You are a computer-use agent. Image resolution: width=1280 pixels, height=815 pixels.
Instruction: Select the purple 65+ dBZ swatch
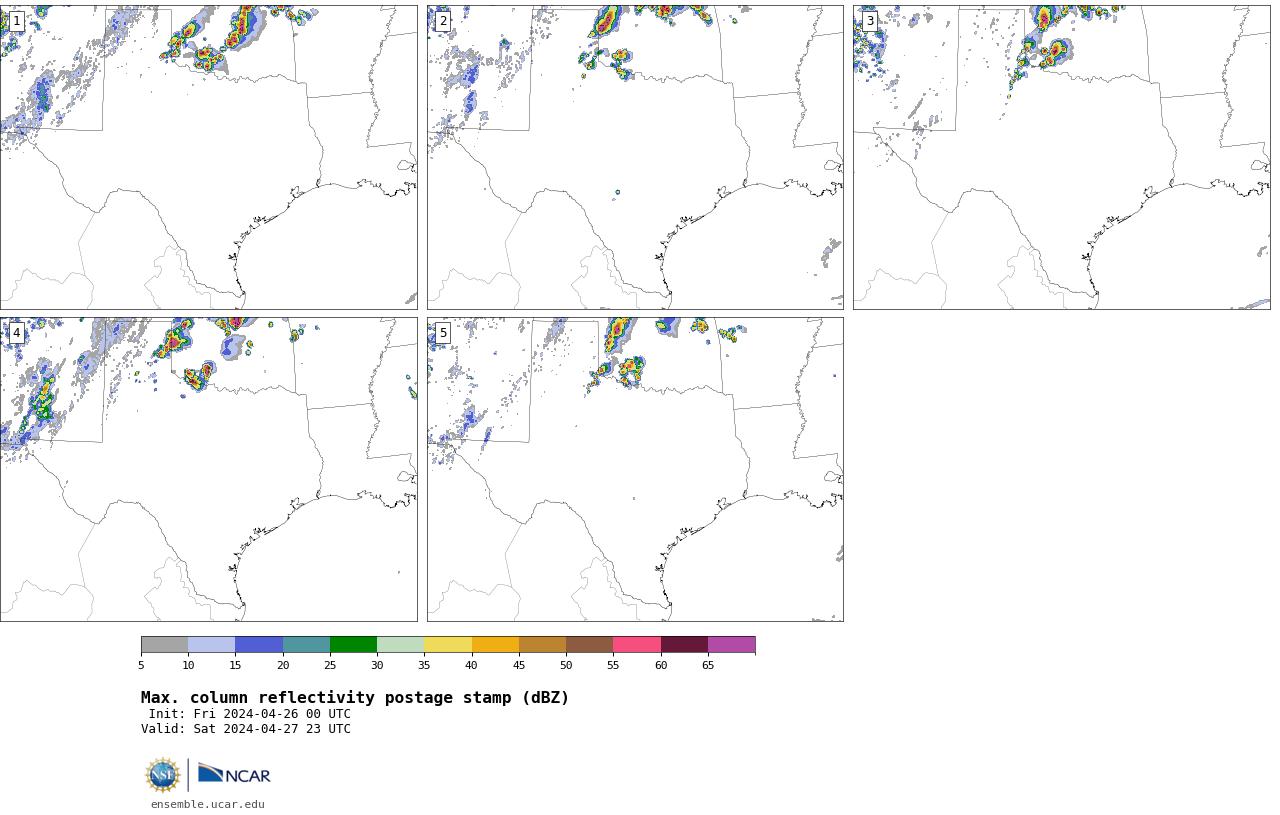point(731,644)
